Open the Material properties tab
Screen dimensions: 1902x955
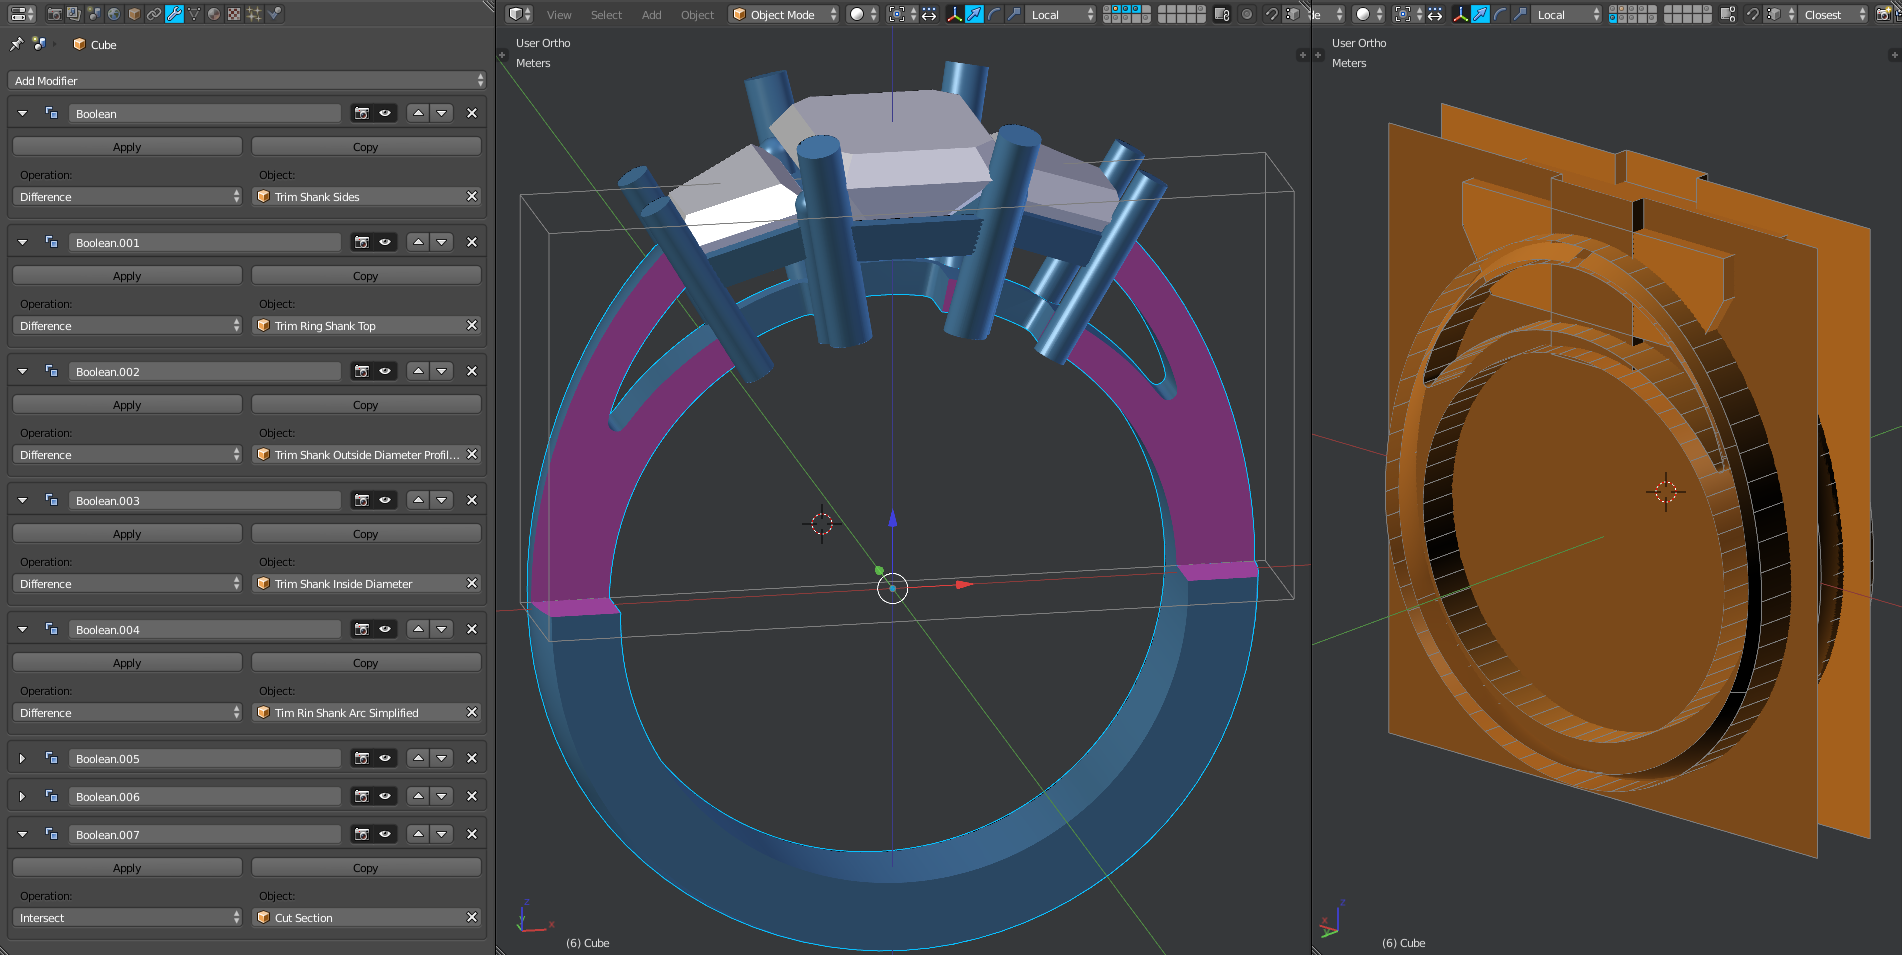213,14
